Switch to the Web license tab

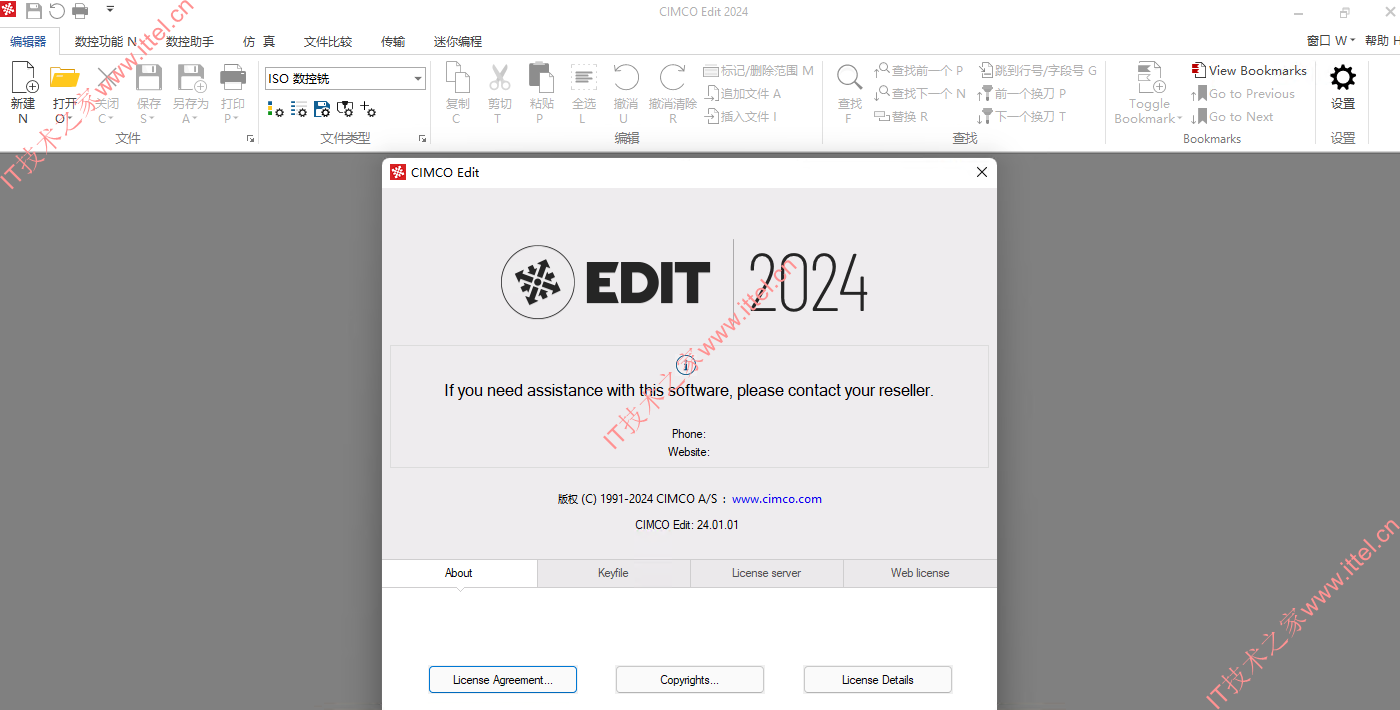(x=920, y=573)
